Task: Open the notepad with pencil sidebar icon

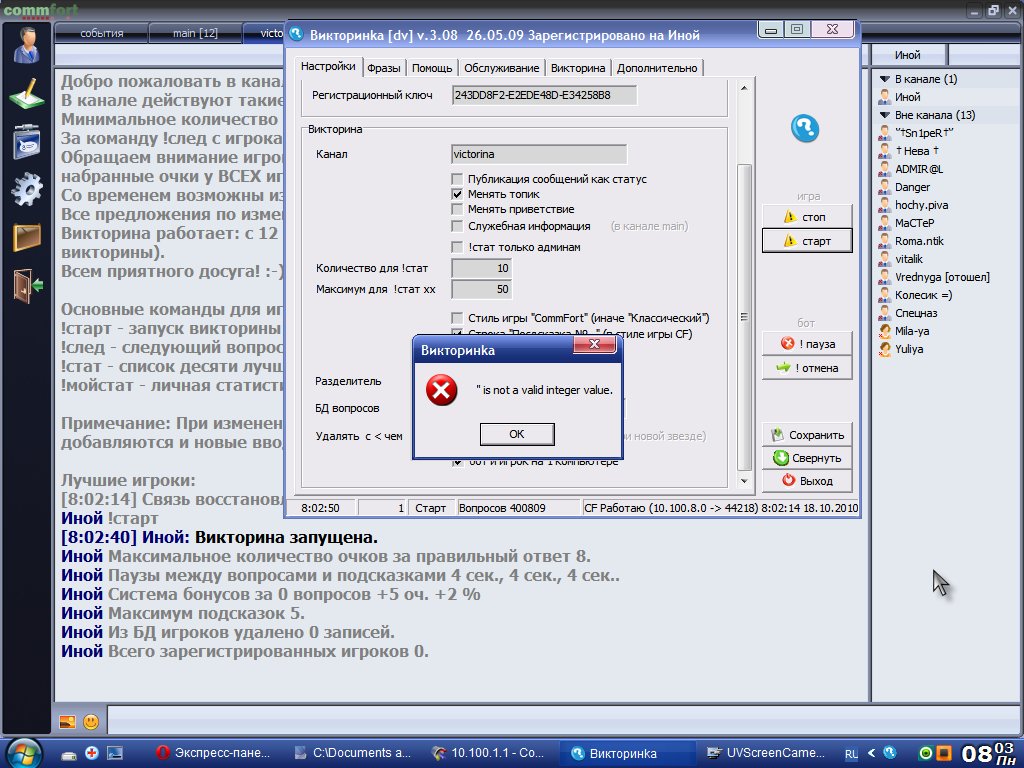Action: [26, 93]
